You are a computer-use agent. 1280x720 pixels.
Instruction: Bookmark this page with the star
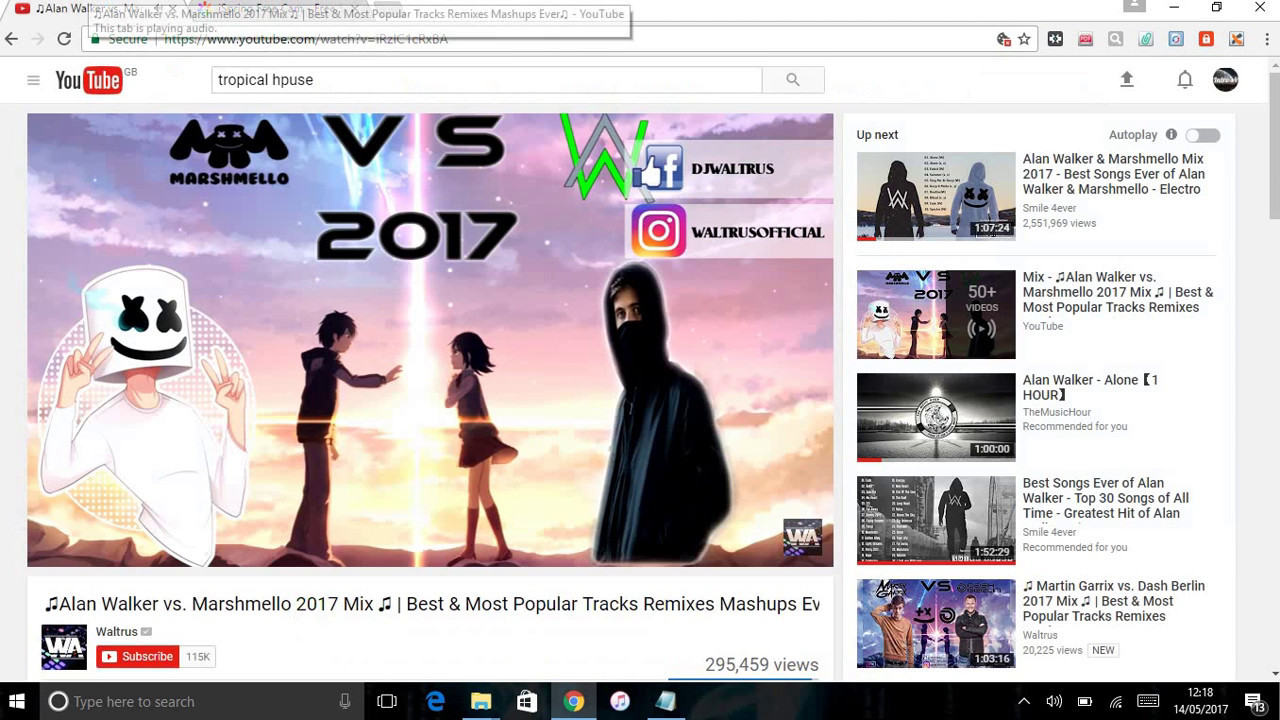pos(1024,39)
